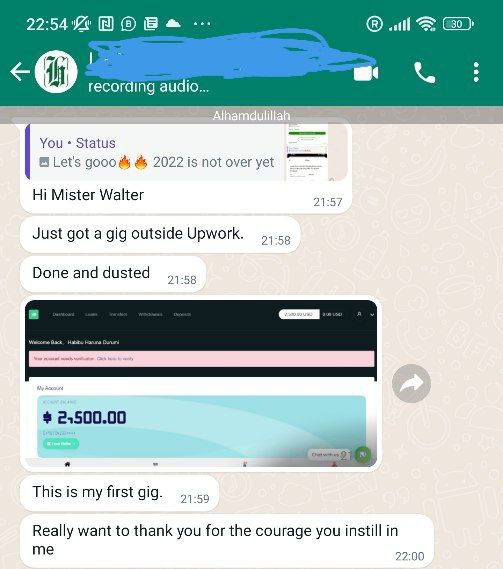Forward the shared balance screenshot
This screenshot has height=569, width=503.
click(411, 383)
